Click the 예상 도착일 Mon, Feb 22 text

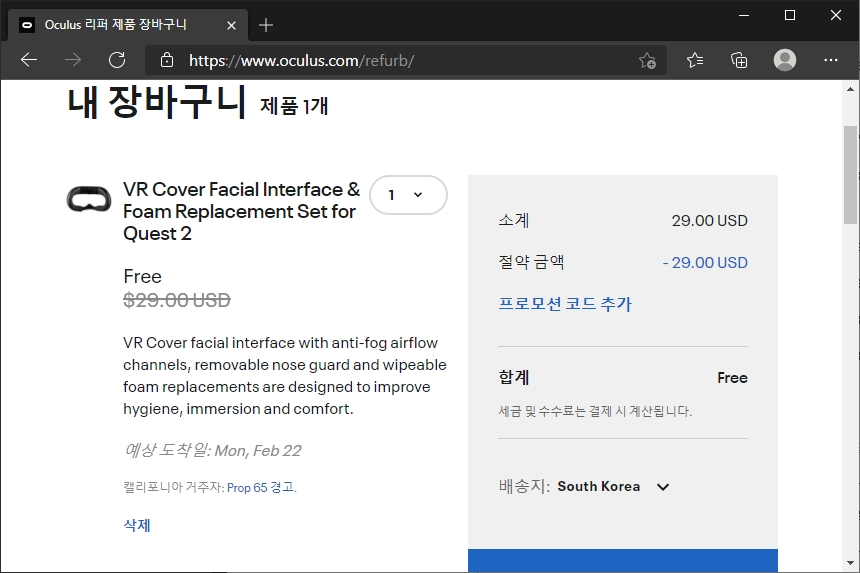pos(213,450)
